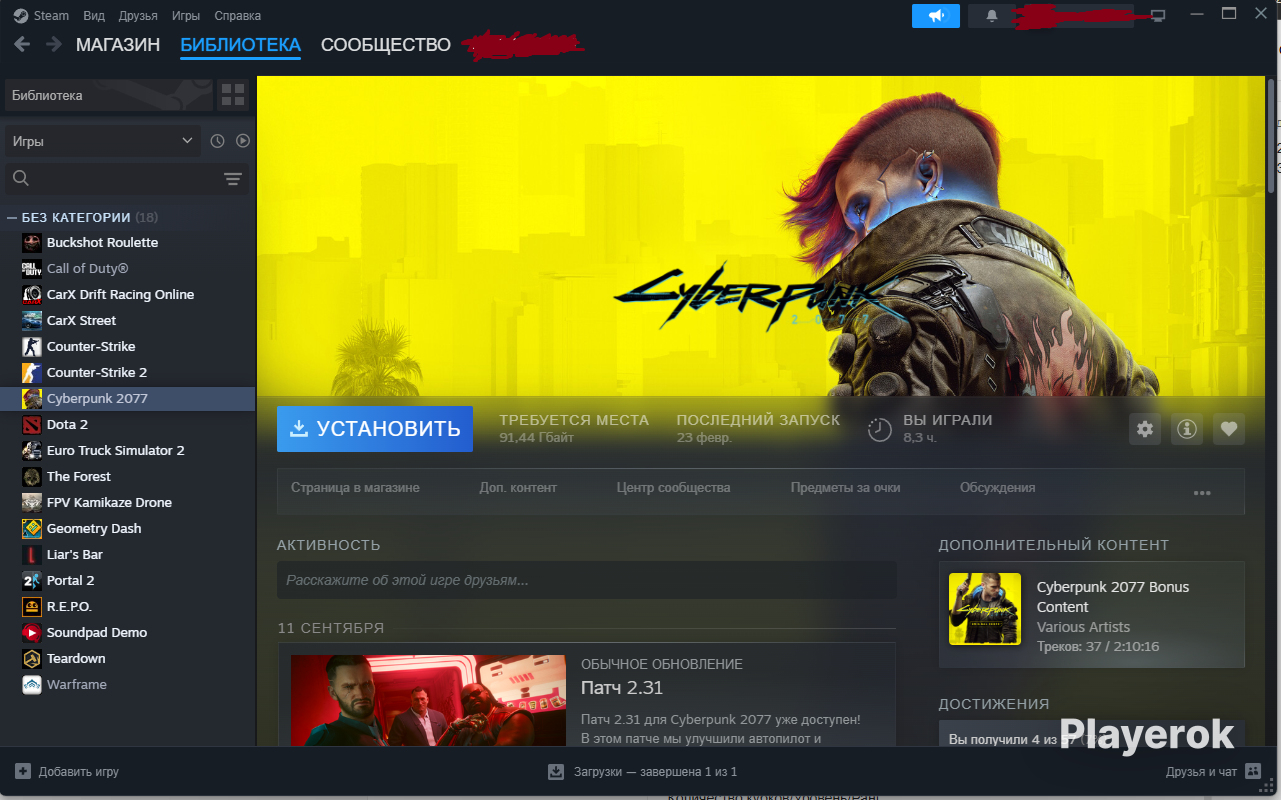Select the Counter-Strike 2 icon
1281x800 pixels.
31,373
